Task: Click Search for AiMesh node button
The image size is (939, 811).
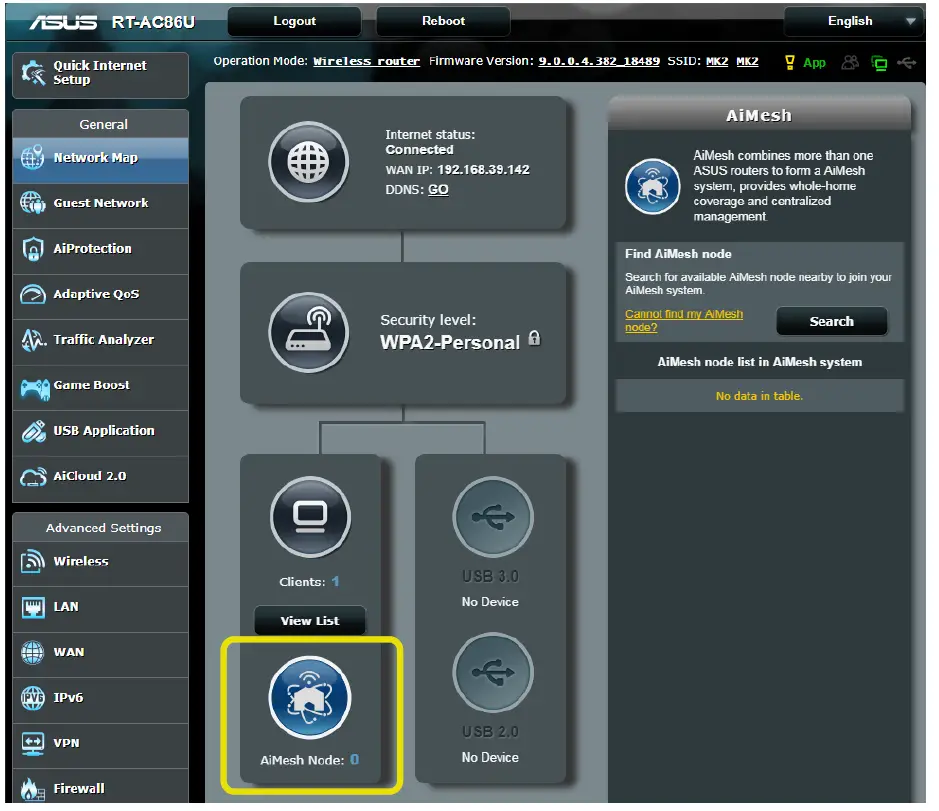Action: click(x=831, y=322)
